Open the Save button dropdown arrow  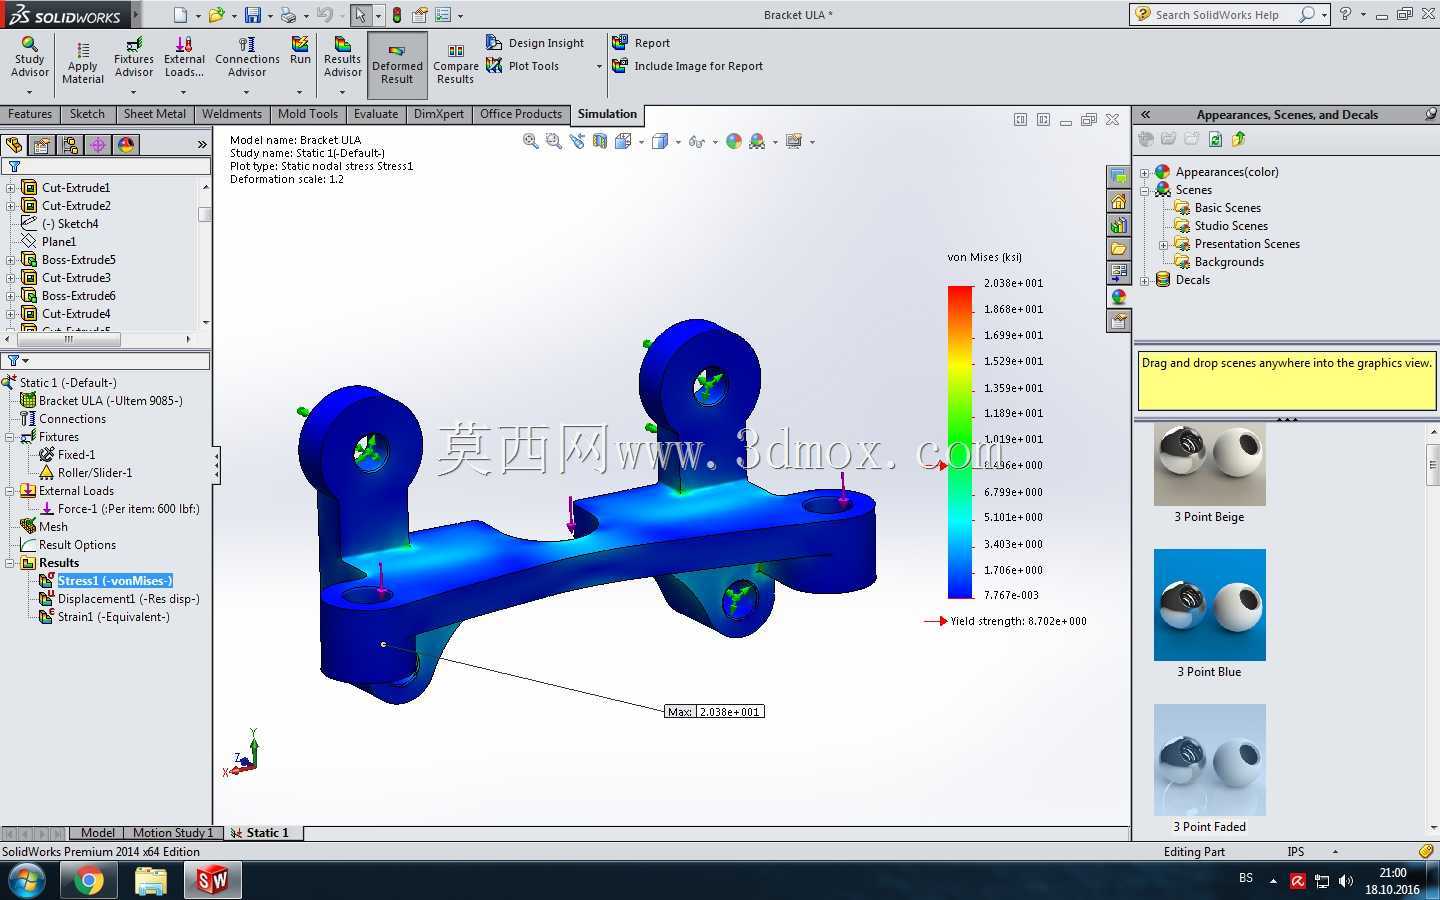(x=270, y=15)
